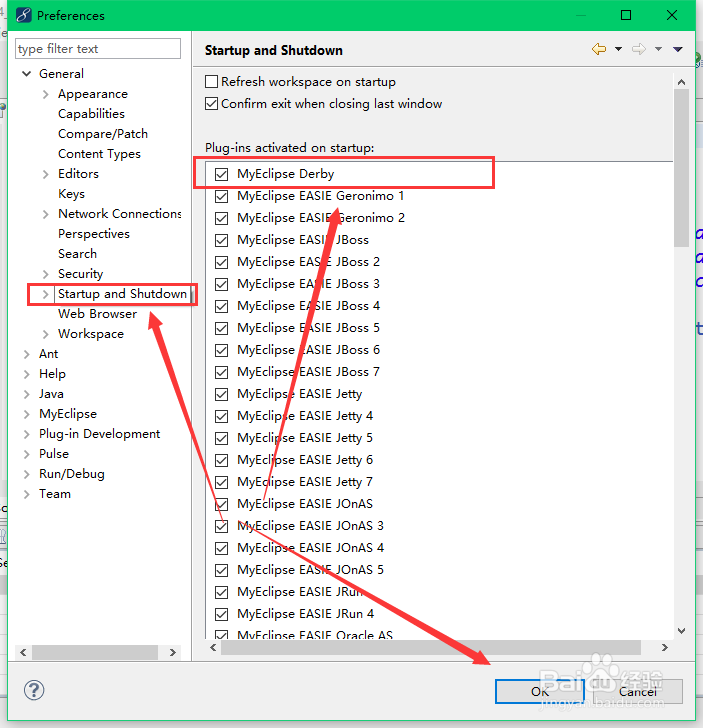The image size is (703, 728).
Task: Click the MyEclipse app icon in title bar
Action: 24,15
